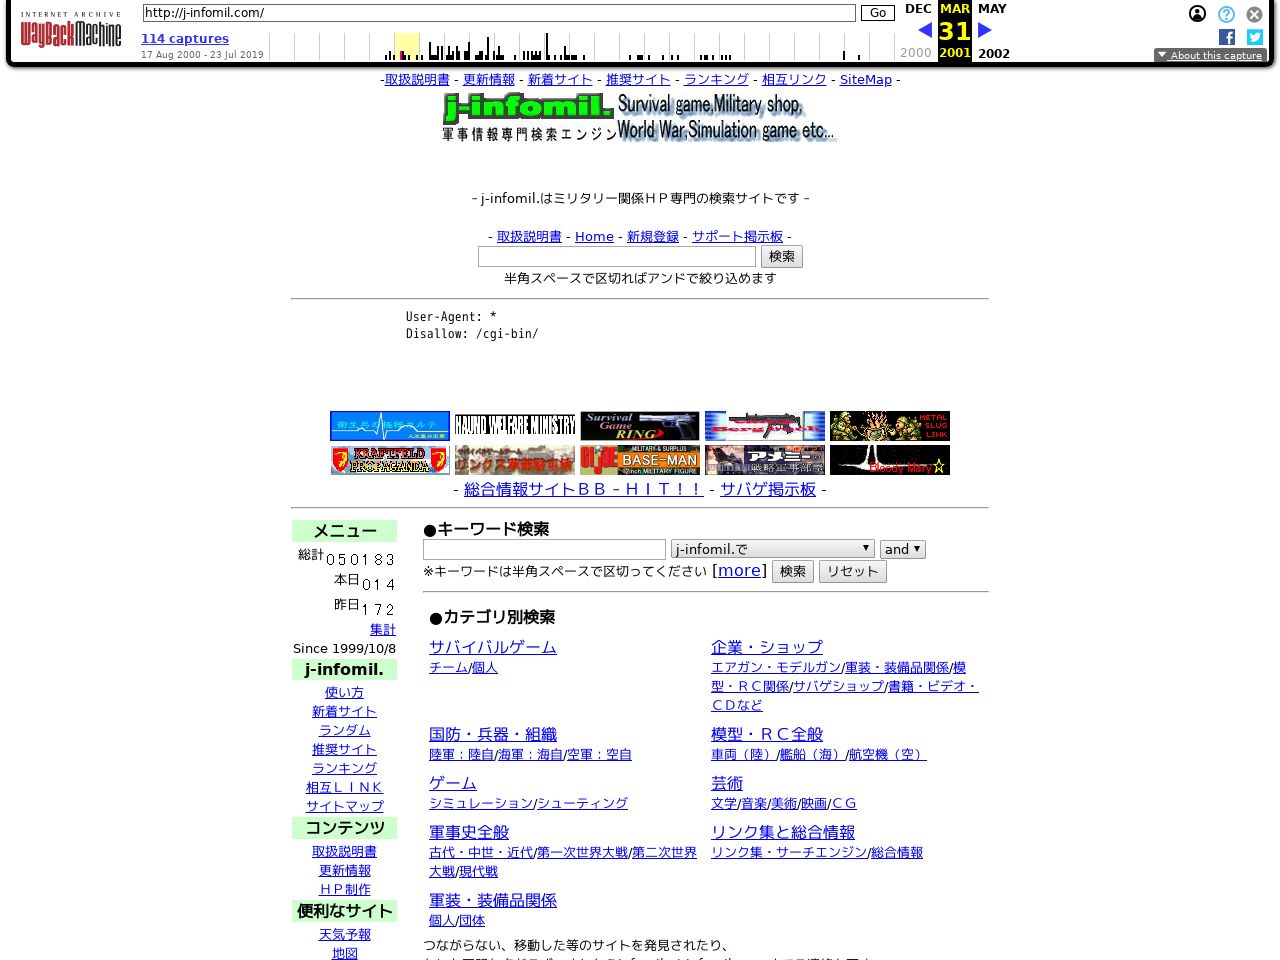Click the METAL SLUG LINK banner
The width and height of the screenshot is (1280, 960).
click(x=889, y=425)
